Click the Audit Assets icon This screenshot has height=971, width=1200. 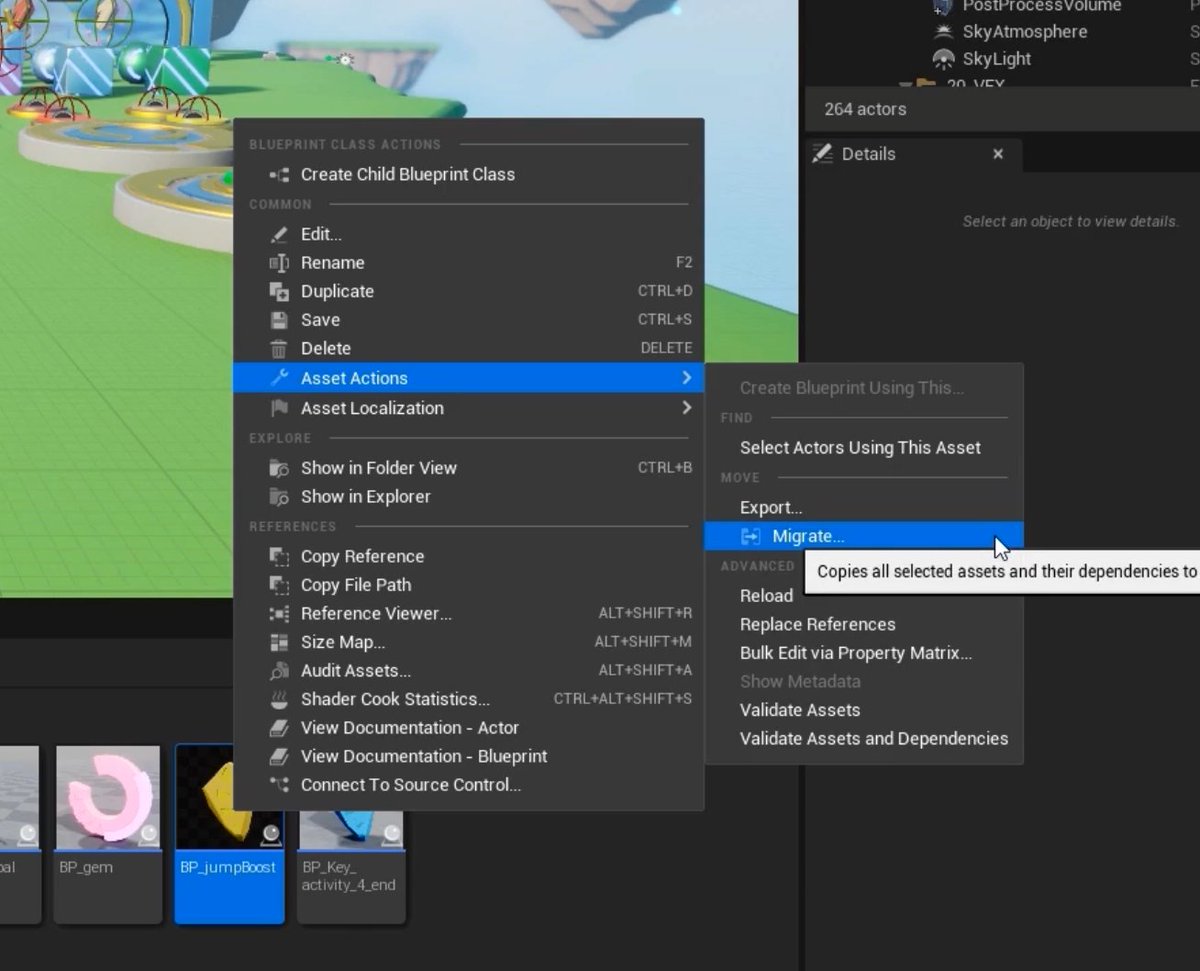[x=279, y=671]
